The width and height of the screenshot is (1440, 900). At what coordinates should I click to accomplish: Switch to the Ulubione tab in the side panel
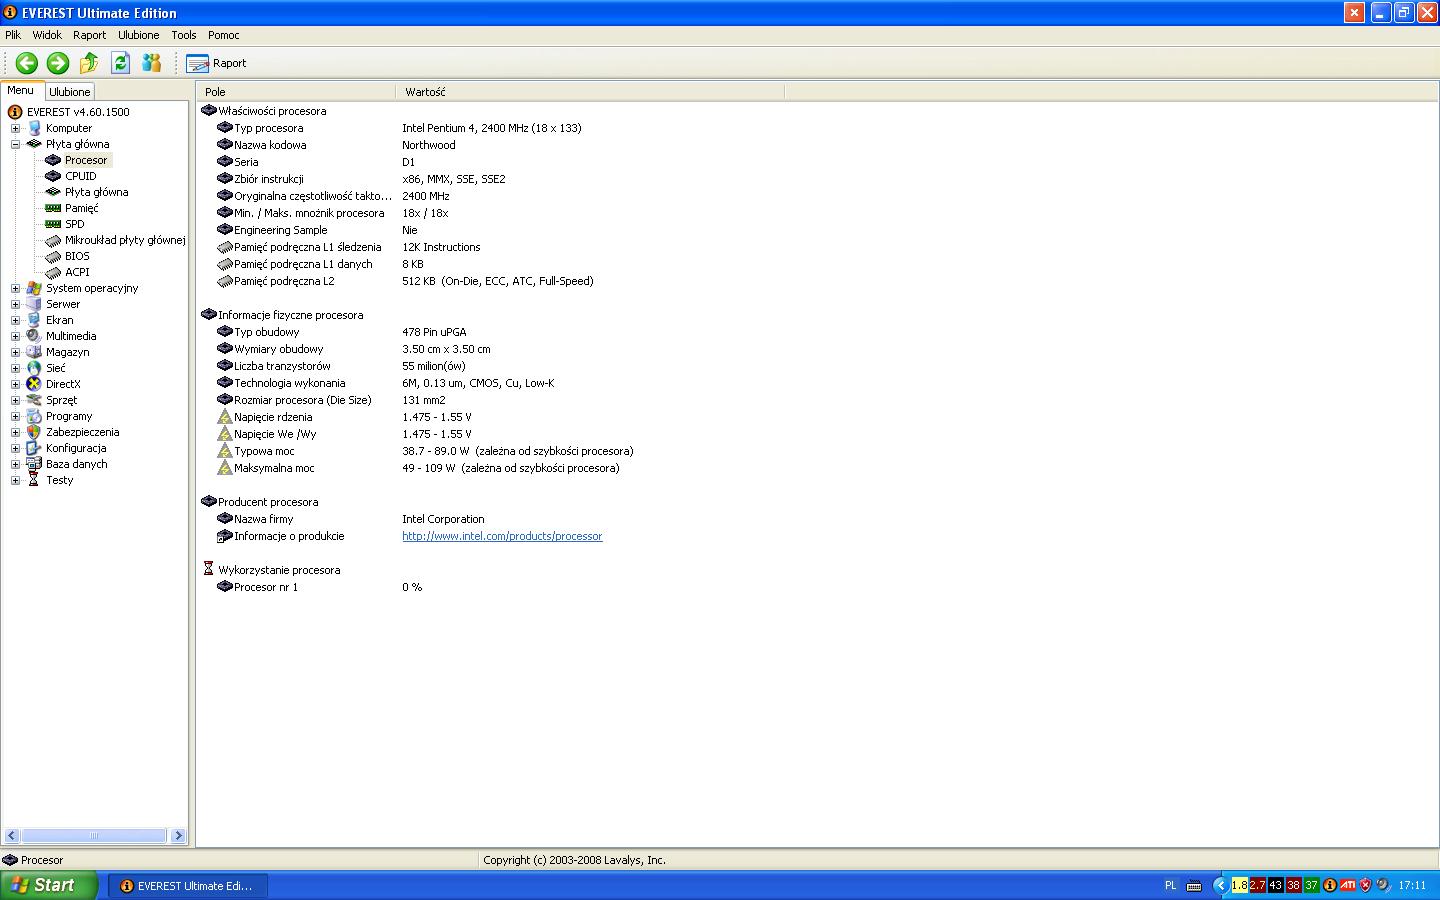tap(70, 92)
